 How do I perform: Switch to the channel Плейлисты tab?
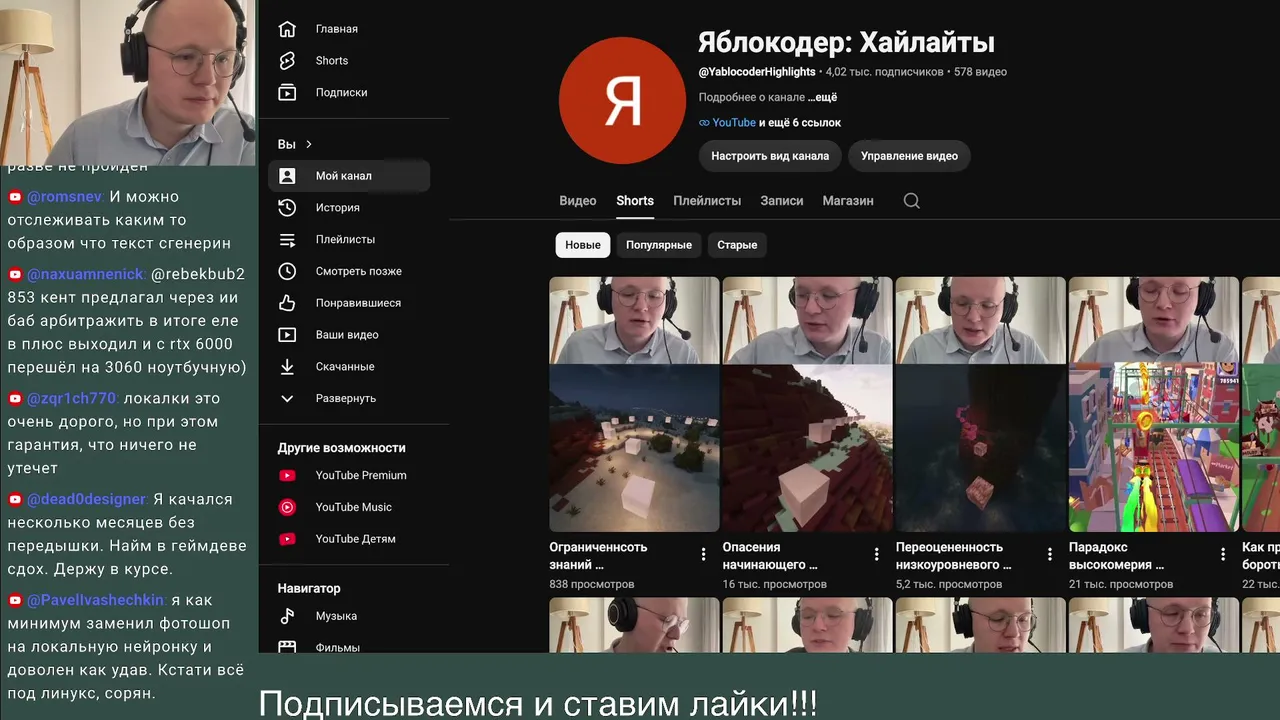tap(707, 201)
